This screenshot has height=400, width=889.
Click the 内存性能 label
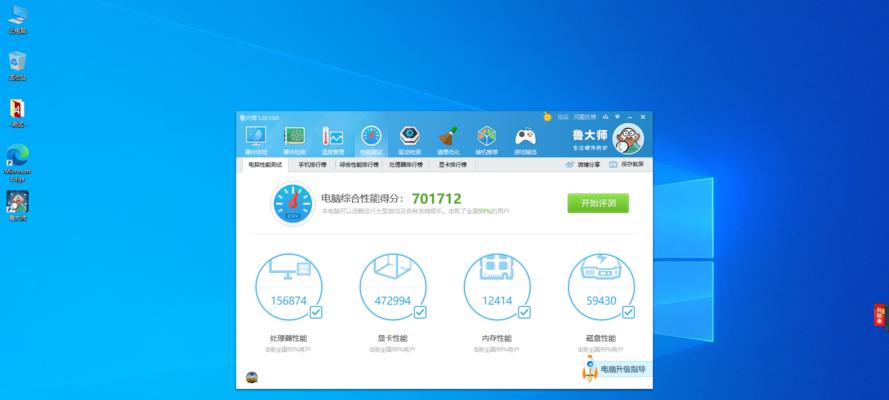pos(497,338)
